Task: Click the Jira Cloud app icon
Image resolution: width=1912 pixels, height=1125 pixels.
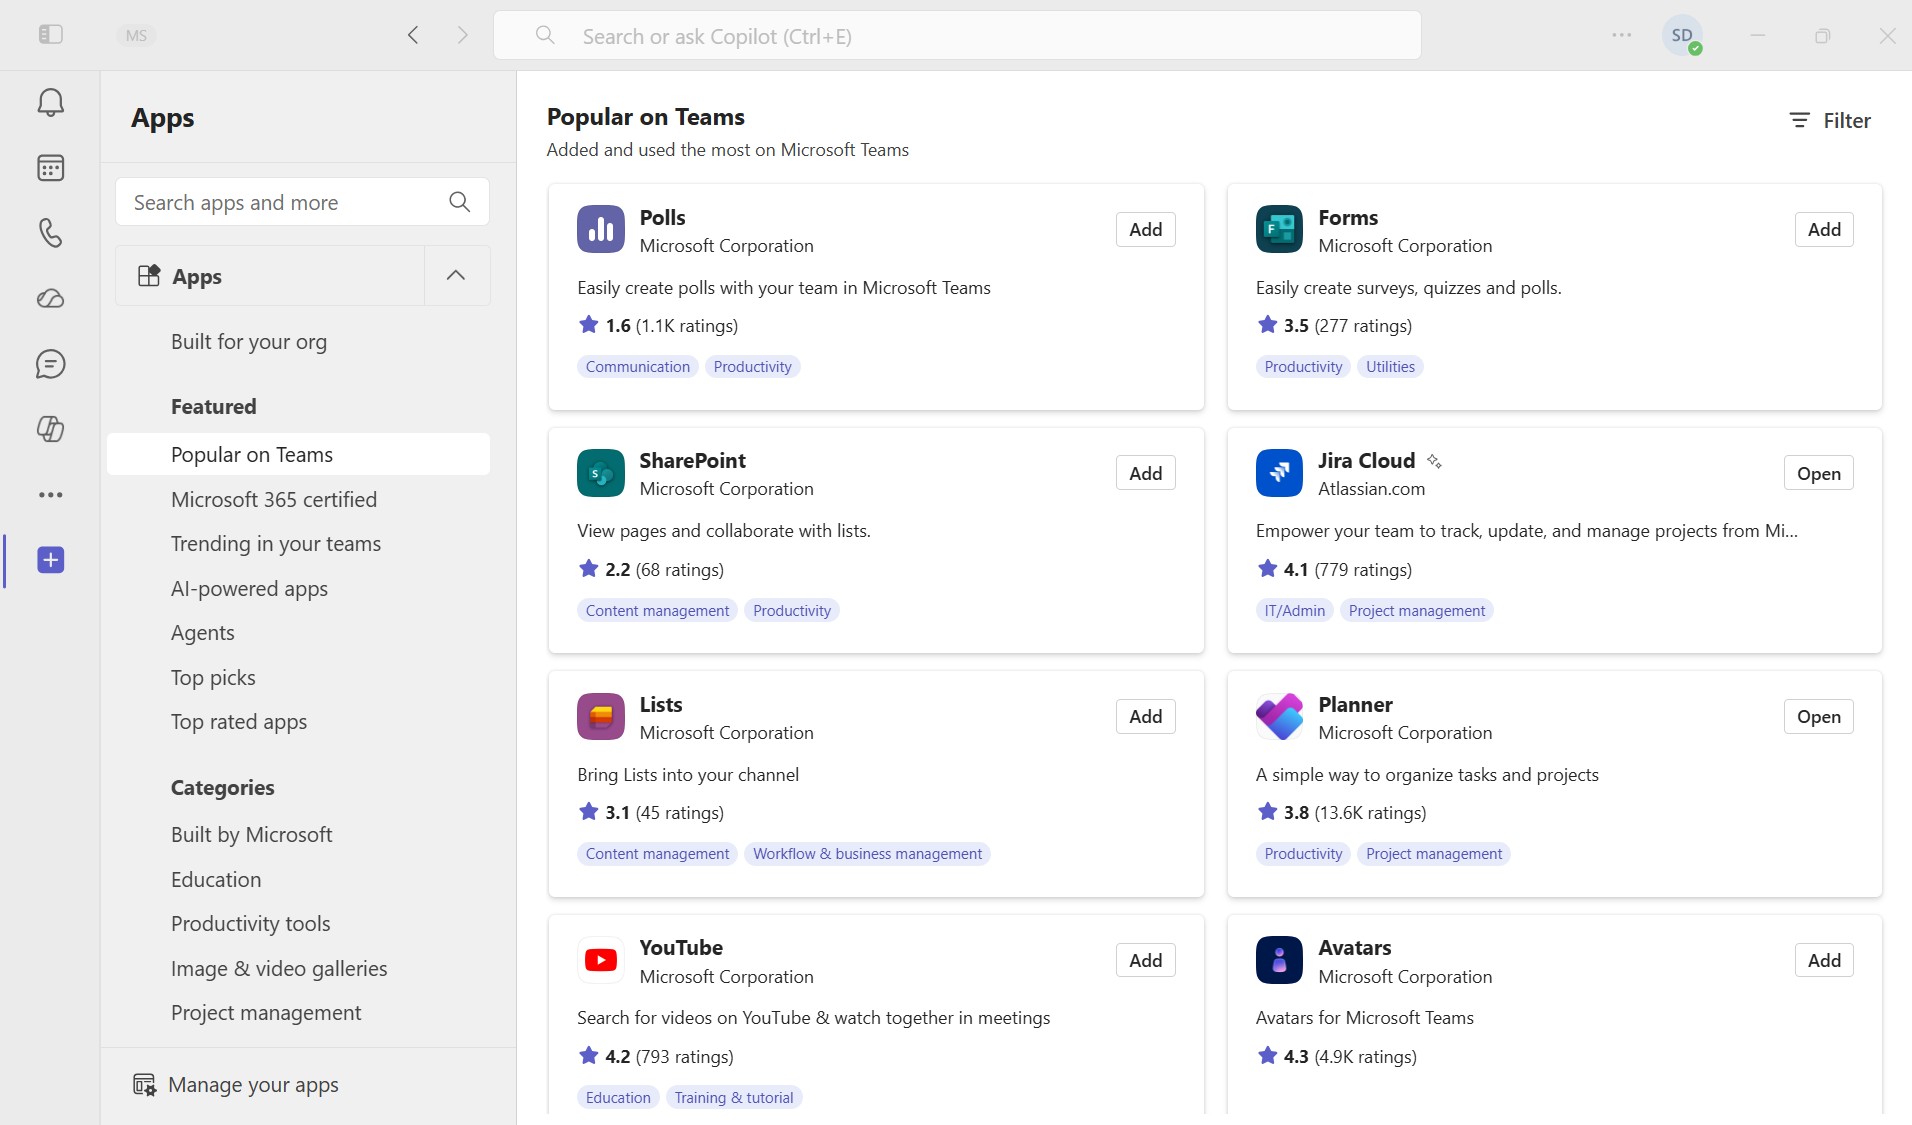Action: click(x=1279, y=473)
